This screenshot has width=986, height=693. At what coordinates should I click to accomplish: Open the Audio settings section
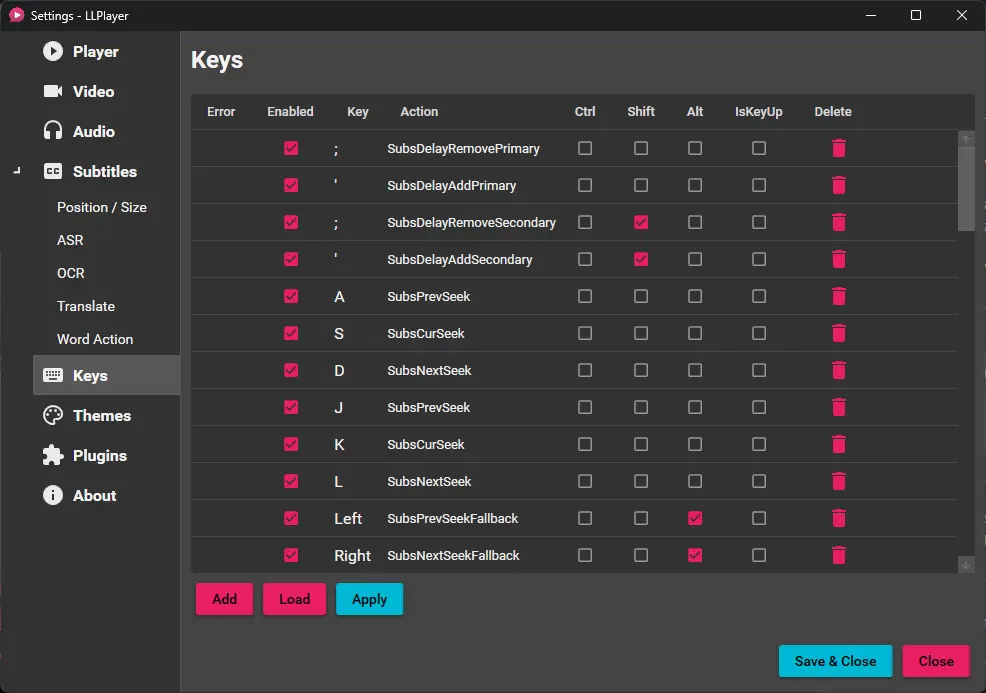click(x=106, y=131)
